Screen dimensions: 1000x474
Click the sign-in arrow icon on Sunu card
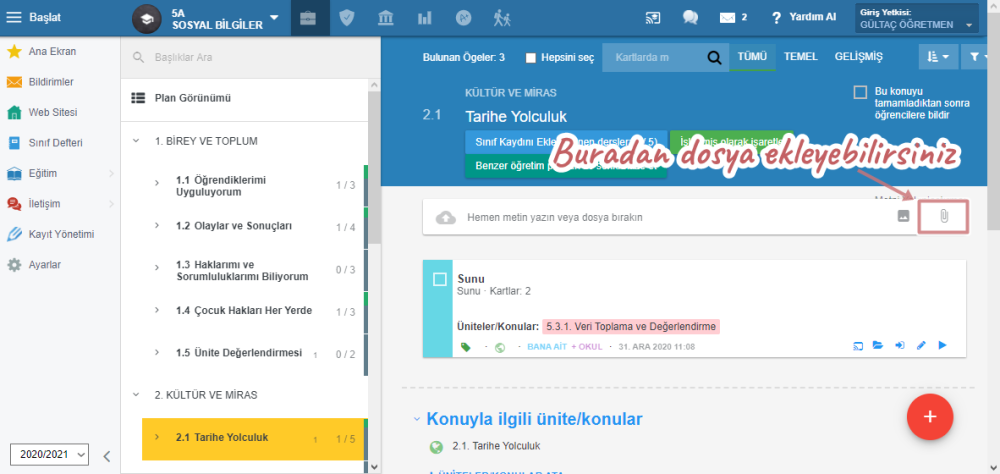(x=900, y=346)
